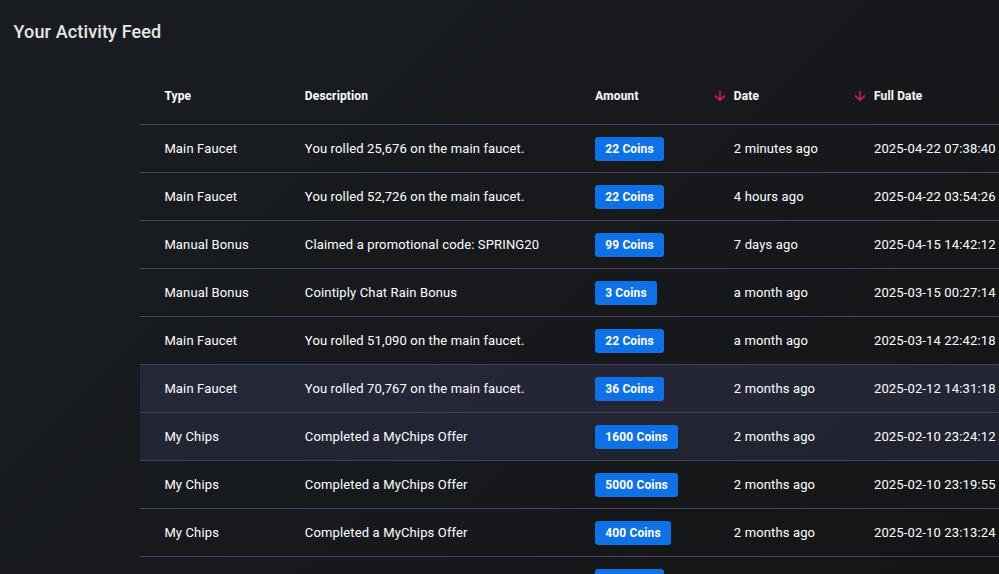Viewport: 999px width, 574px height.
Task: Click 'Main Faucet' type in 25,676 row
Action: tap(201, 148)
